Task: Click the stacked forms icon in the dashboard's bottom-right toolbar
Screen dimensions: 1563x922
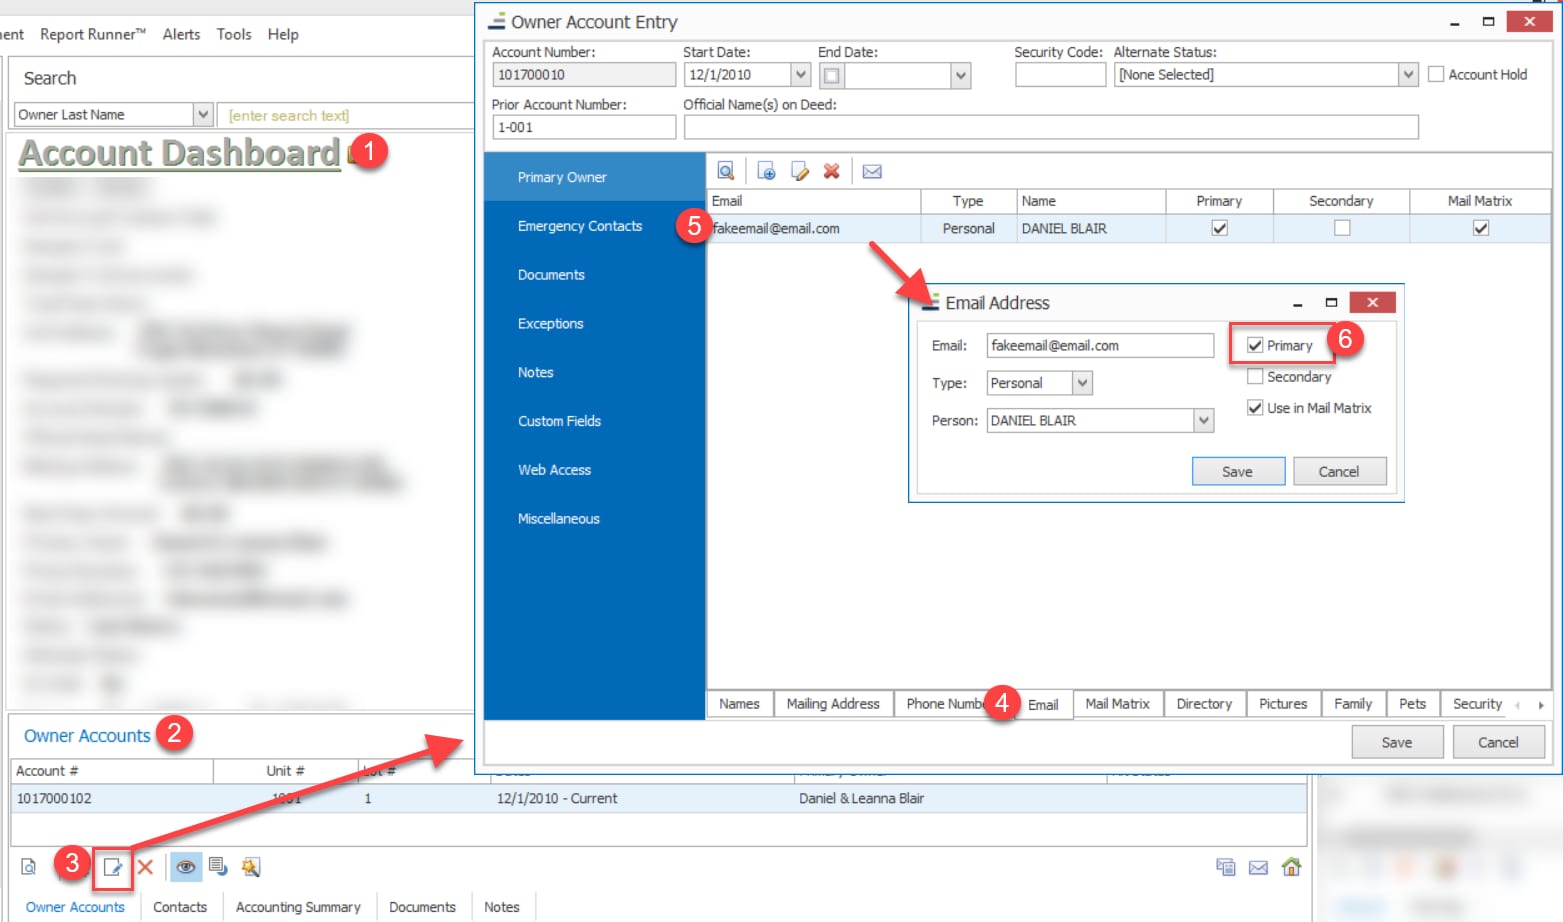Action: [1226, 867]
